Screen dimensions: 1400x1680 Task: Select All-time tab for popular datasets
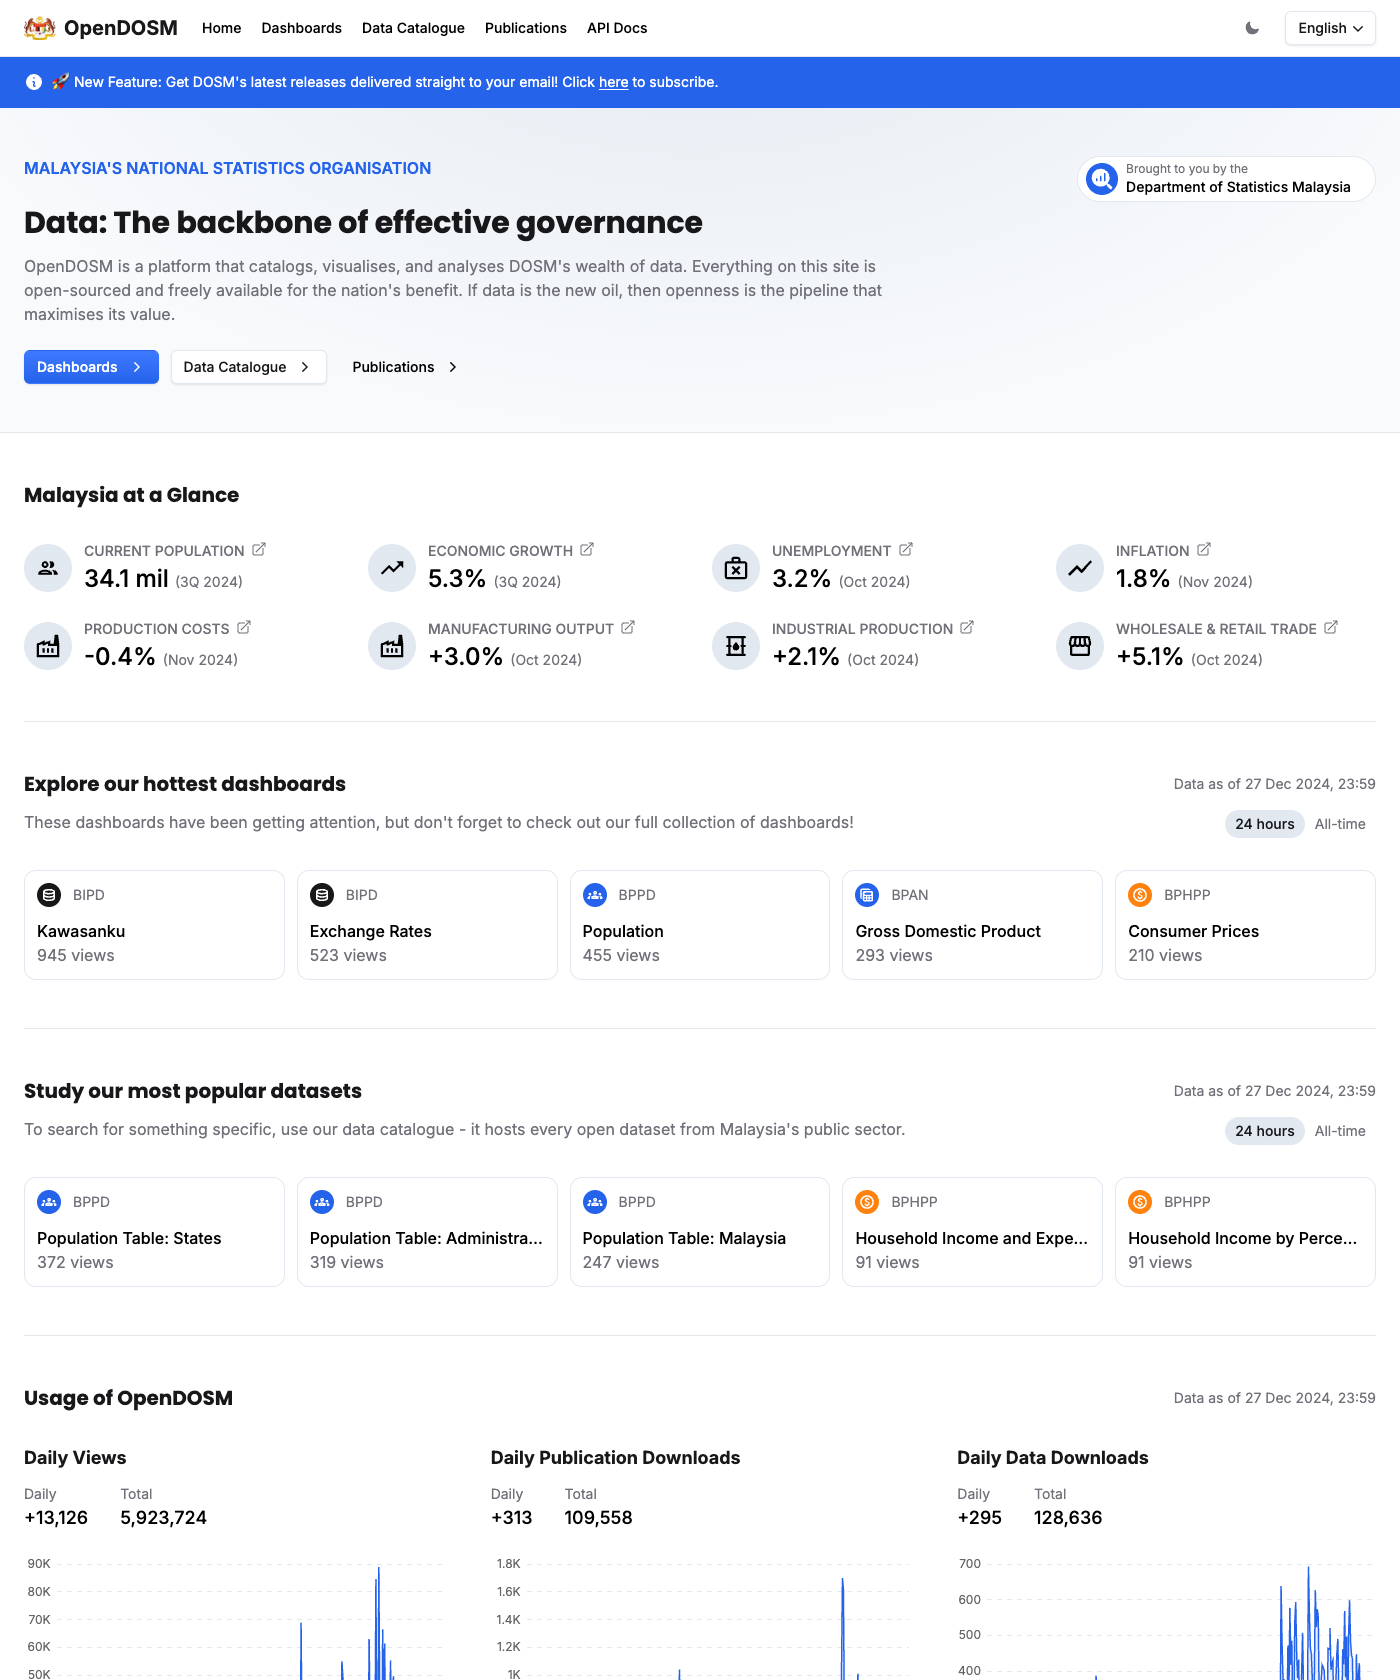[x=1340, y=1131]
